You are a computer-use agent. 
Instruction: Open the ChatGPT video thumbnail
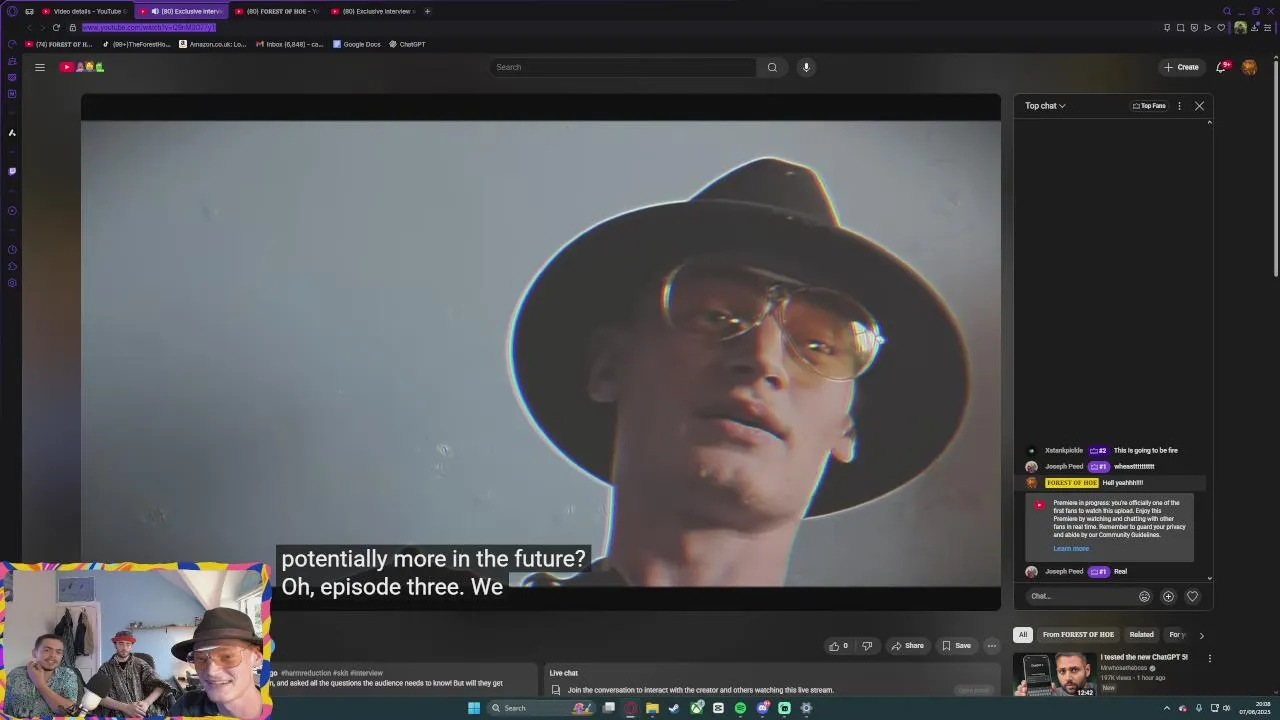tap(1054, 675)
